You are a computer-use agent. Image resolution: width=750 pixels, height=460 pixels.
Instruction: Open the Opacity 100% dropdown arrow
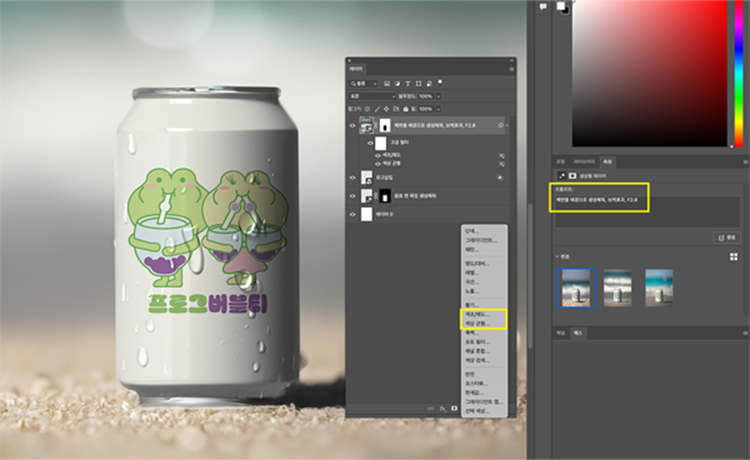[439, 96]
